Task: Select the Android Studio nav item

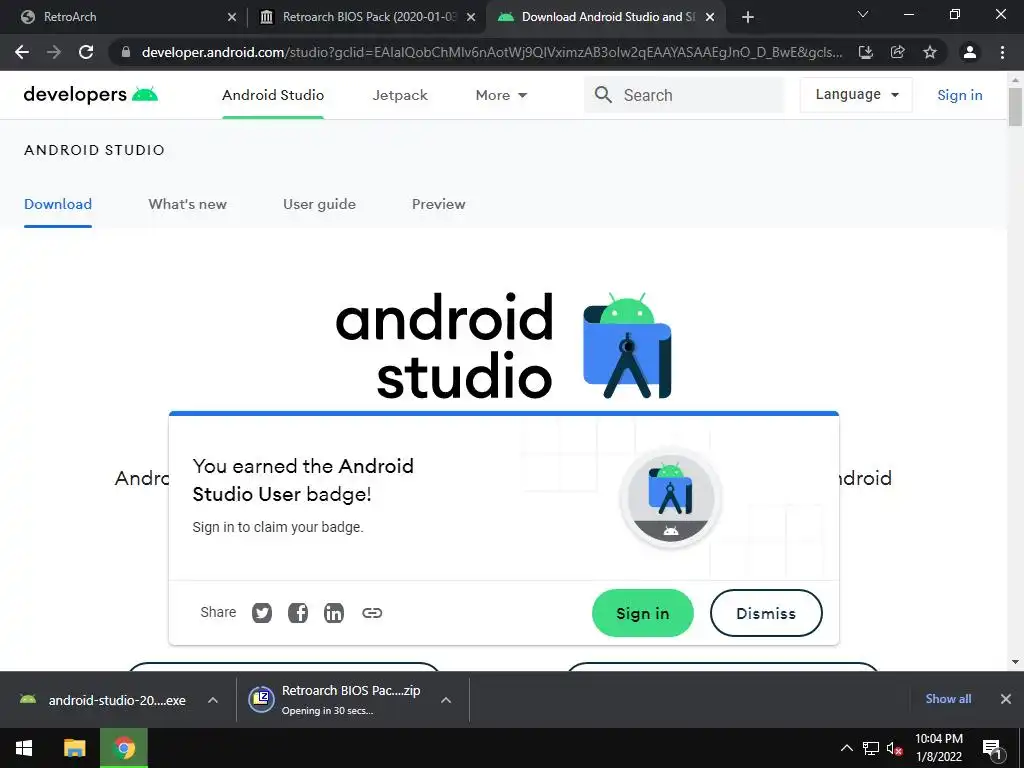Action: click(273, 95)
